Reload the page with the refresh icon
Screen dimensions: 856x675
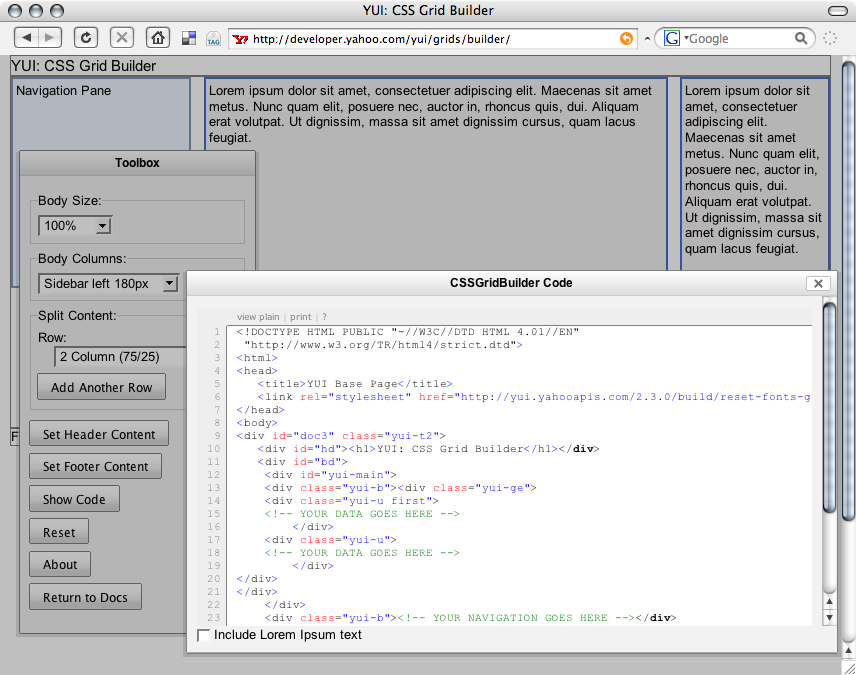(86, 38)
